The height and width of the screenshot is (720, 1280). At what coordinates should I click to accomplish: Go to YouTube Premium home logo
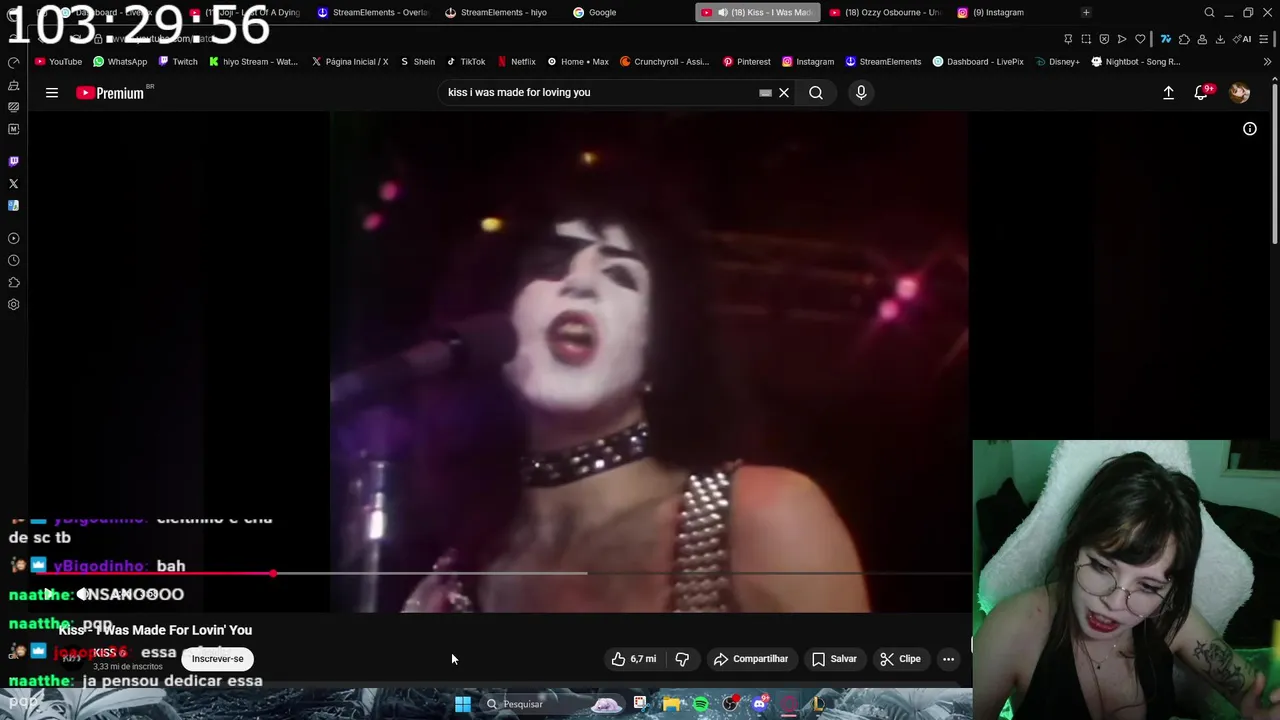point(110,93)
